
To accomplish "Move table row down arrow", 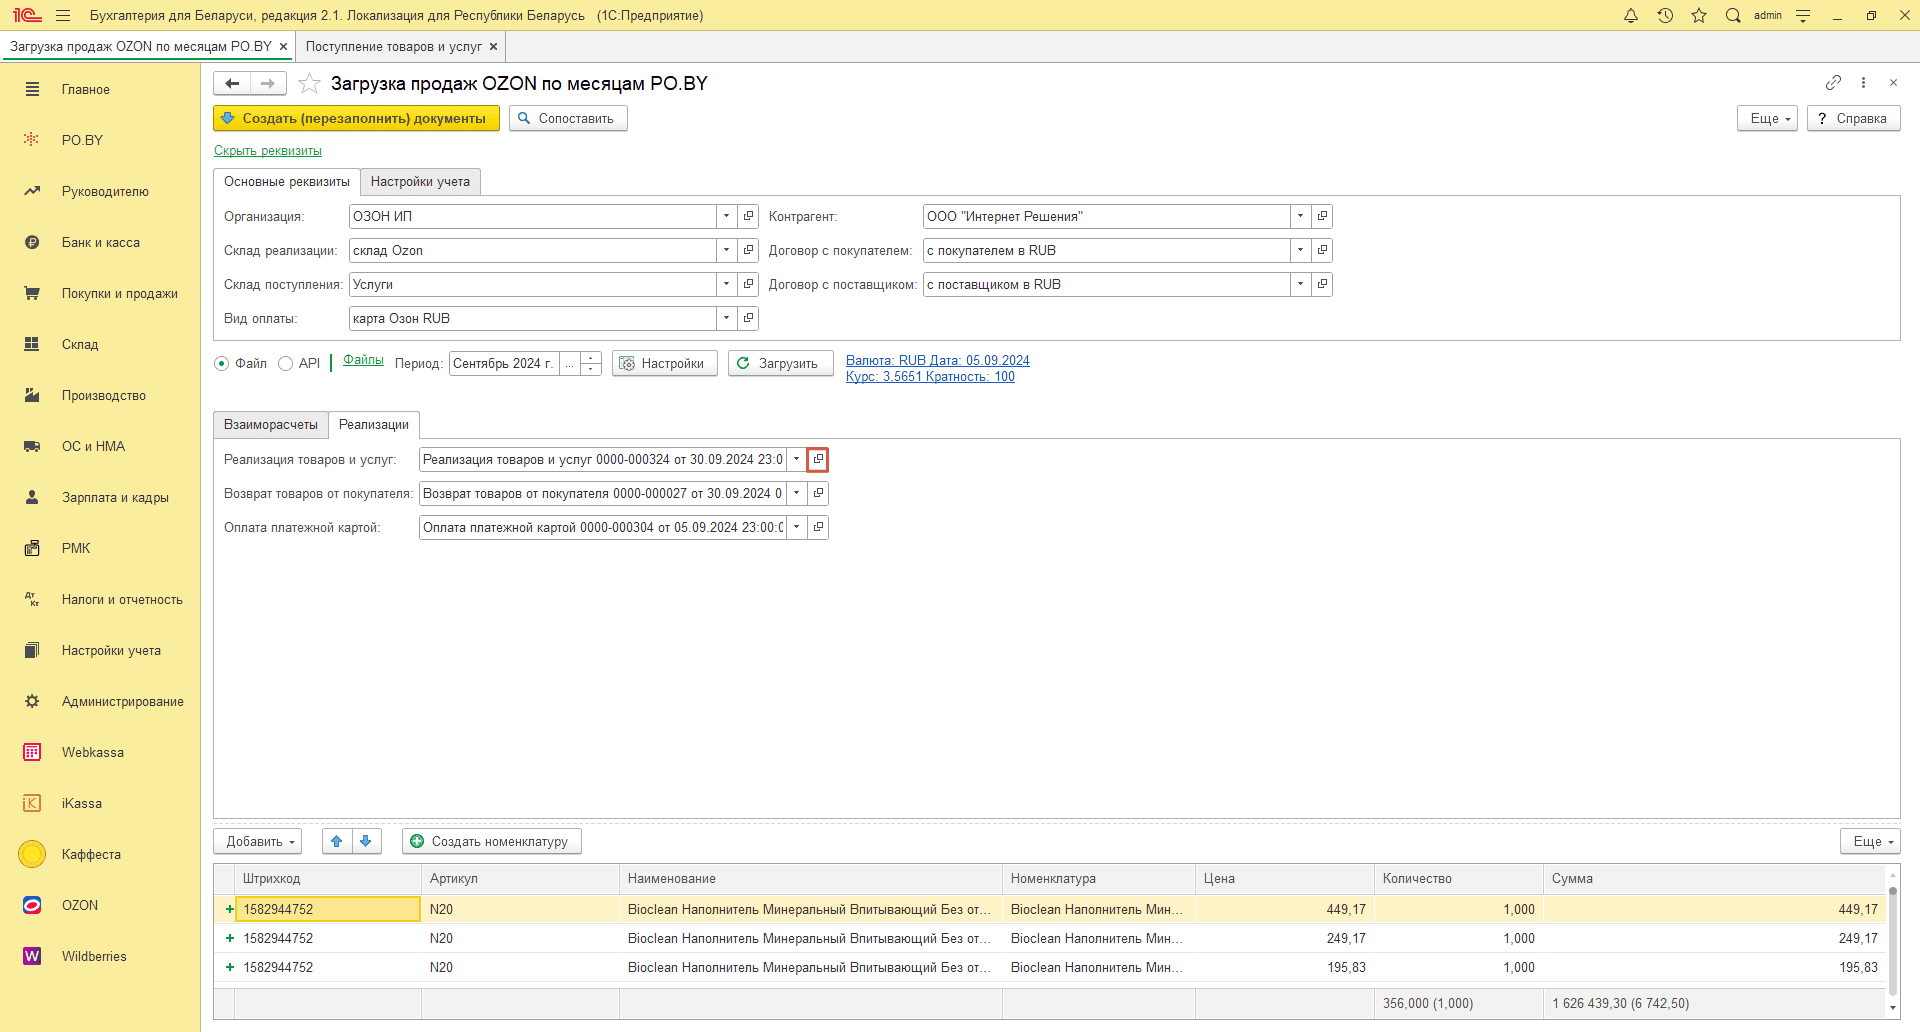I will pyautogui.click(x=366, y=841).
